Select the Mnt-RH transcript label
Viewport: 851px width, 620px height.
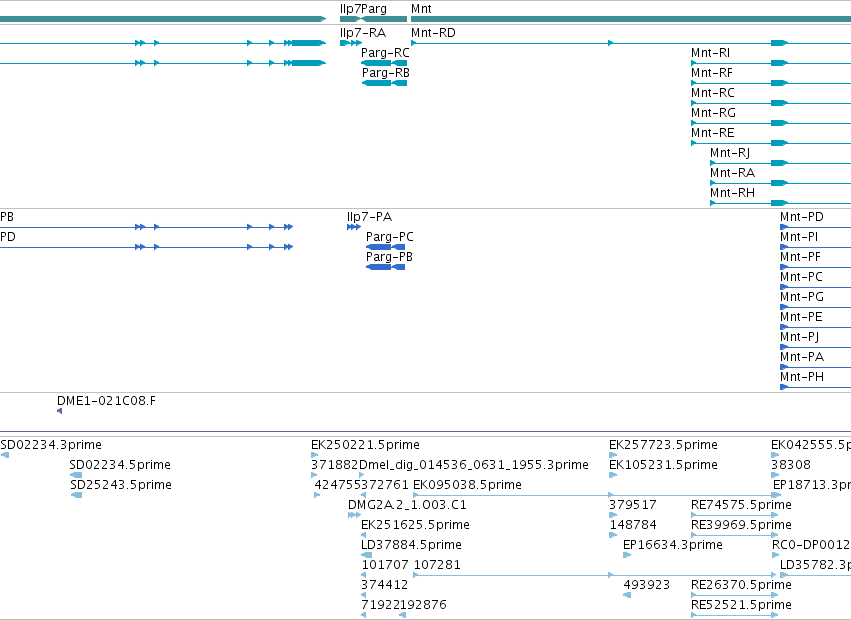732,193
